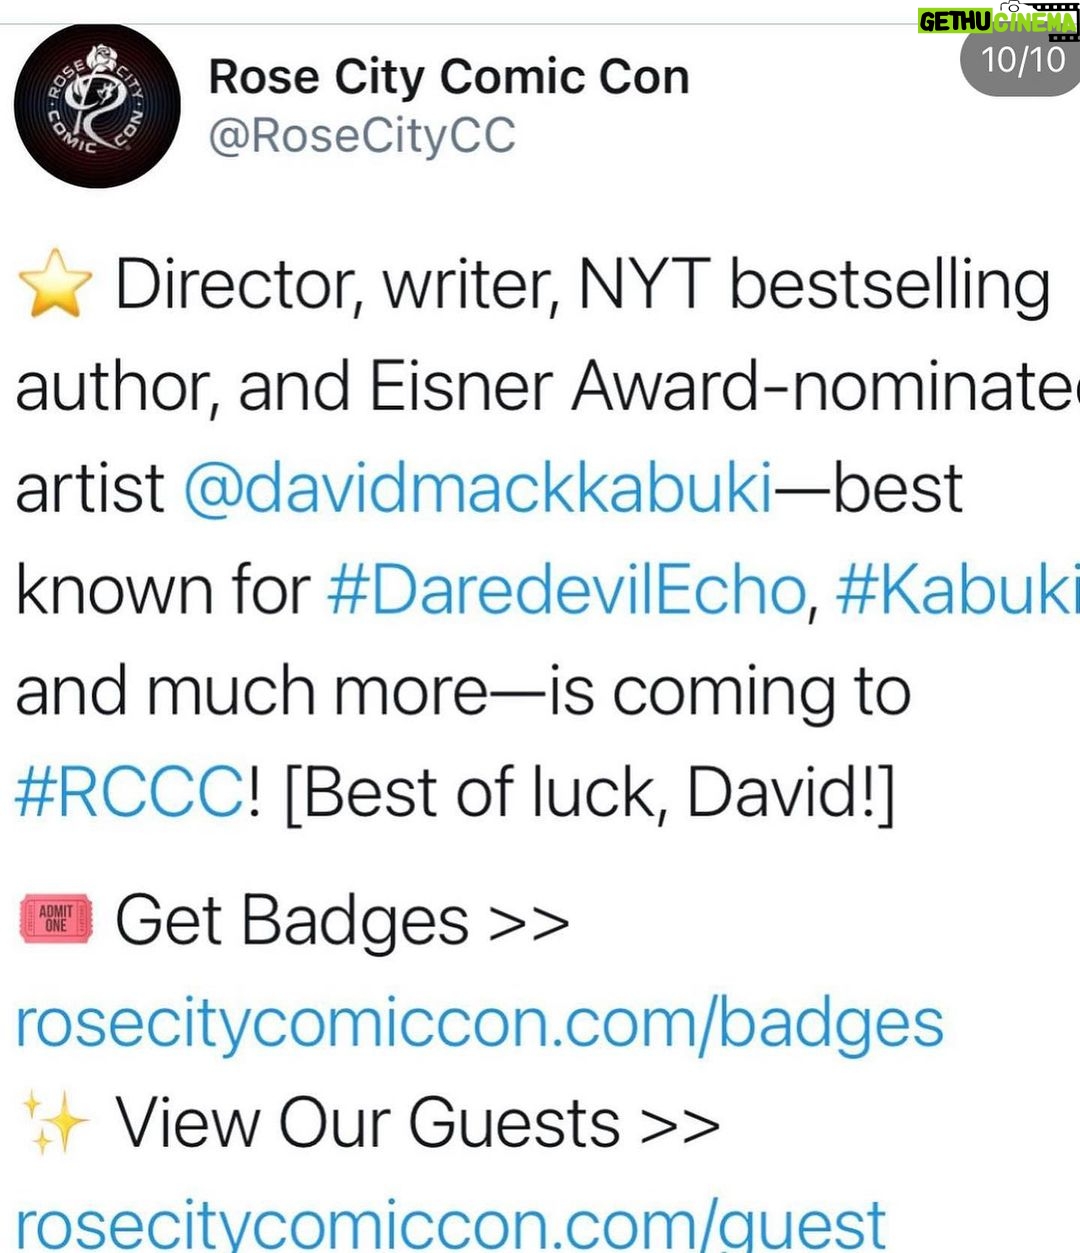Open the rosecitycomiccon.com/badges link
This screenshot has width=1080, height=1253.
[480, 1024]
